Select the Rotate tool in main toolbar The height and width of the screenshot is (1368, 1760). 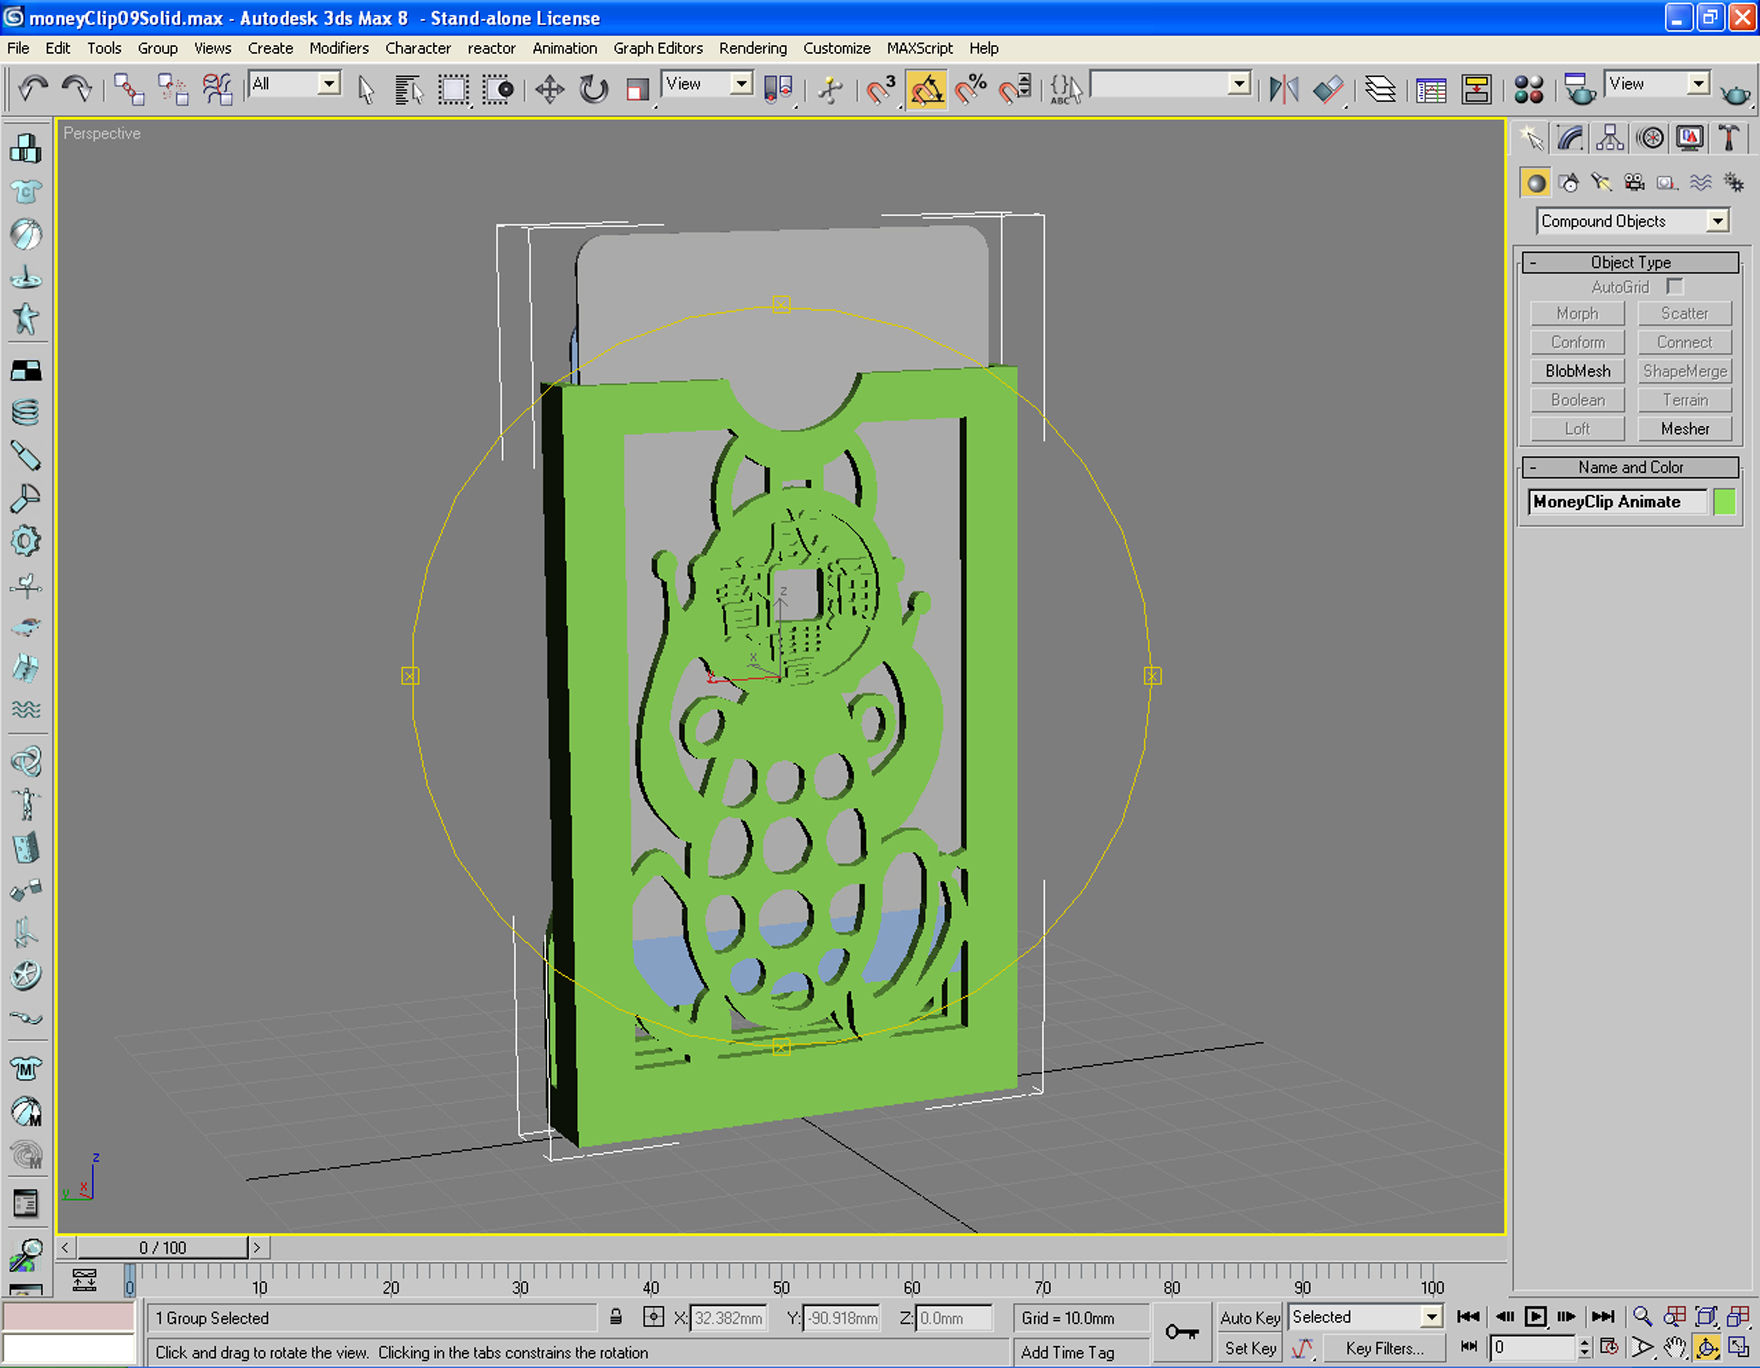click(593, 90)
